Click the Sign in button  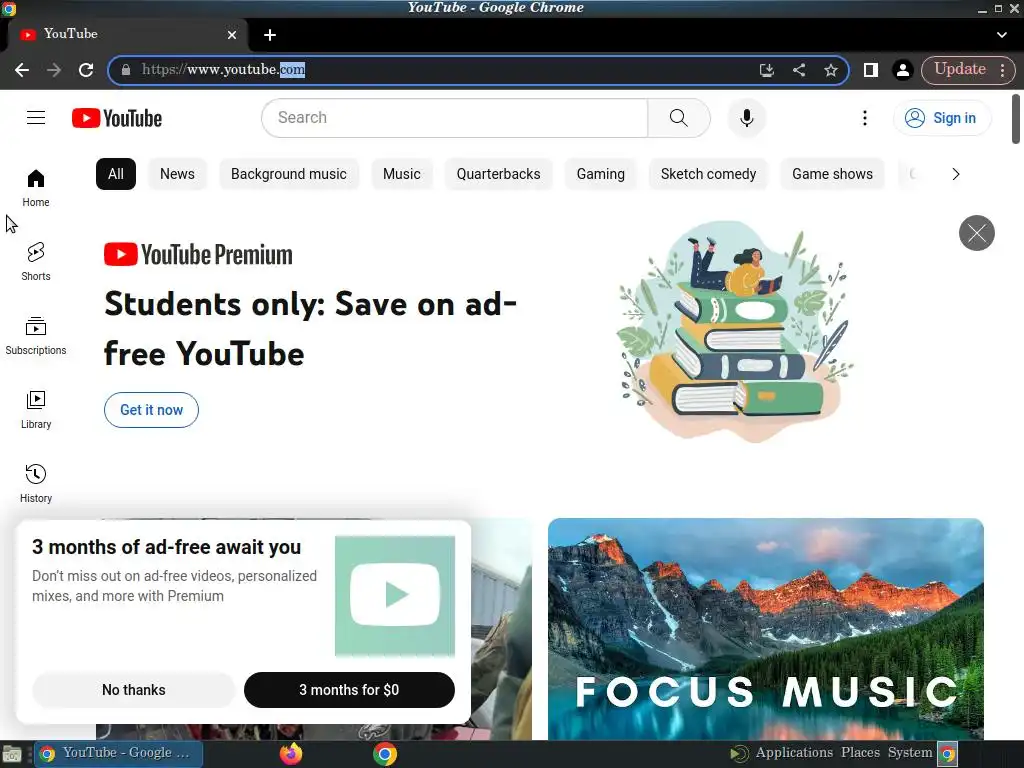[x=942, y=118]
